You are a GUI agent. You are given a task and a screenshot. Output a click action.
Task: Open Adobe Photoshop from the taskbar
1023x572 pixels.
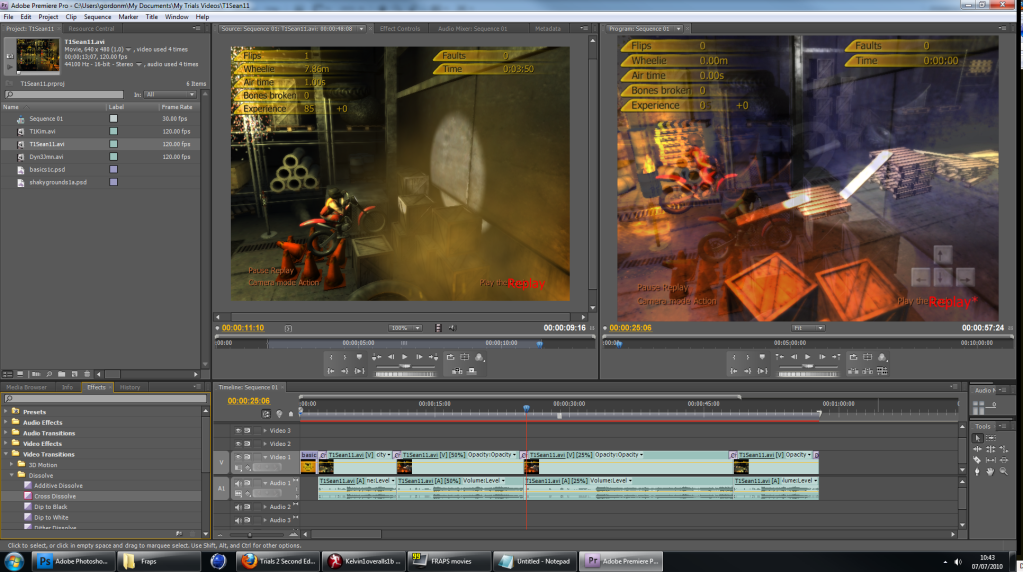coord(72,561)
